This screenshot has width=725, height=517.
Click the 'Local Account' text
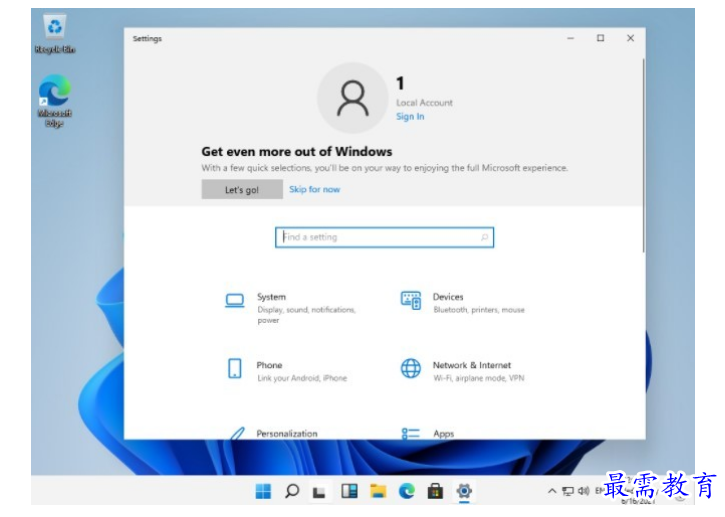coord(424,103)
